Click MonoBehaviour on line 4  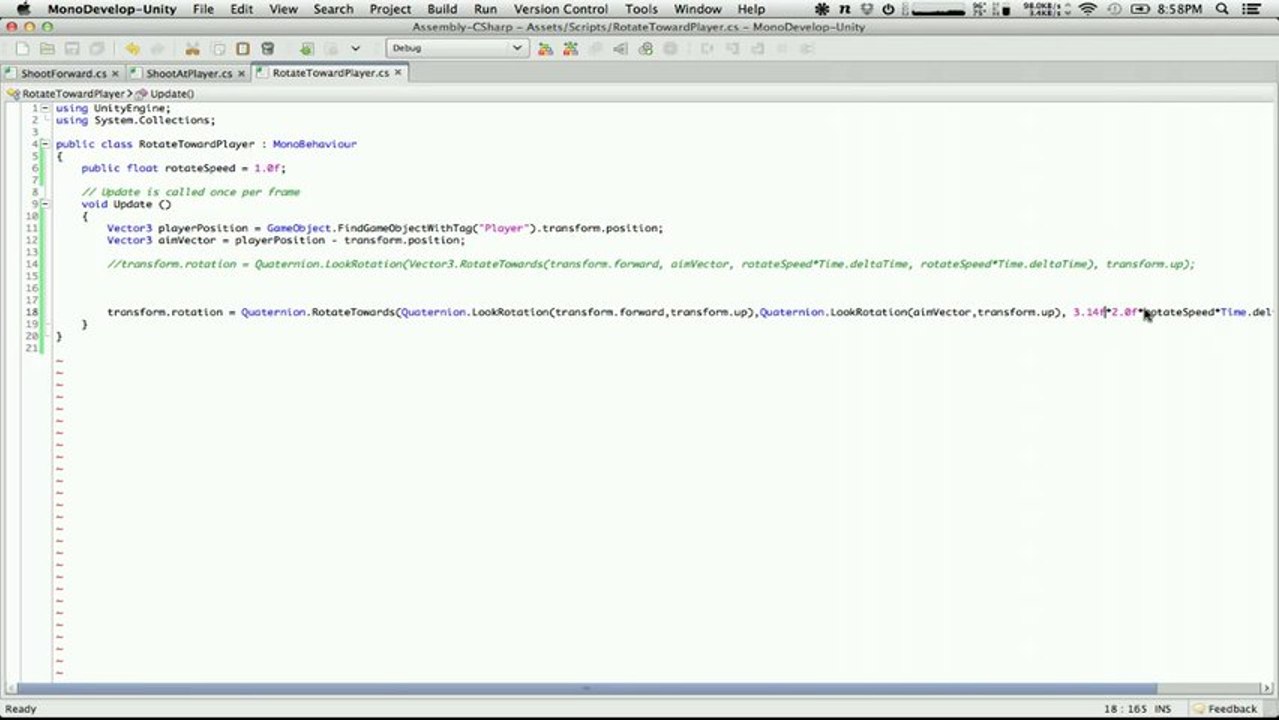coord(314,144)
